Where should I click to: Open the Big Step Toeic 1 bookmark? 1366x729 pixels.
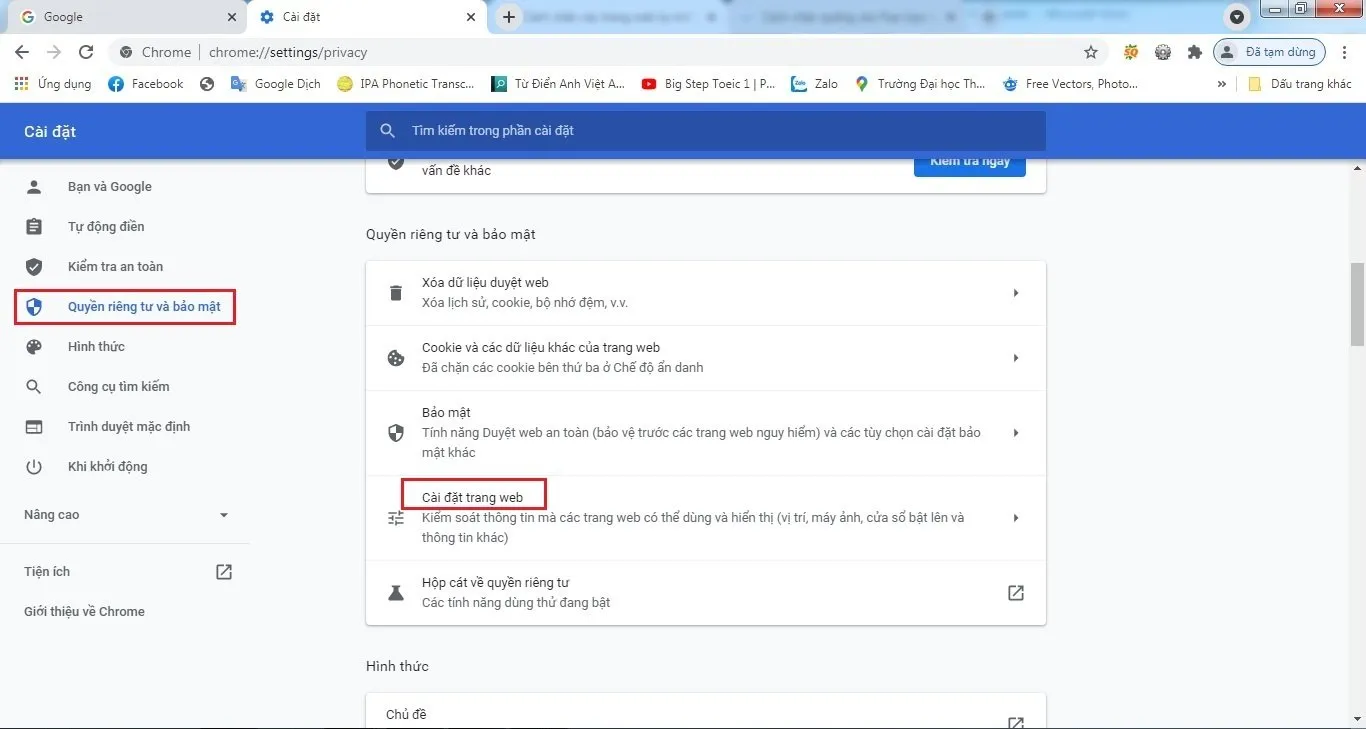click(709, 84)
